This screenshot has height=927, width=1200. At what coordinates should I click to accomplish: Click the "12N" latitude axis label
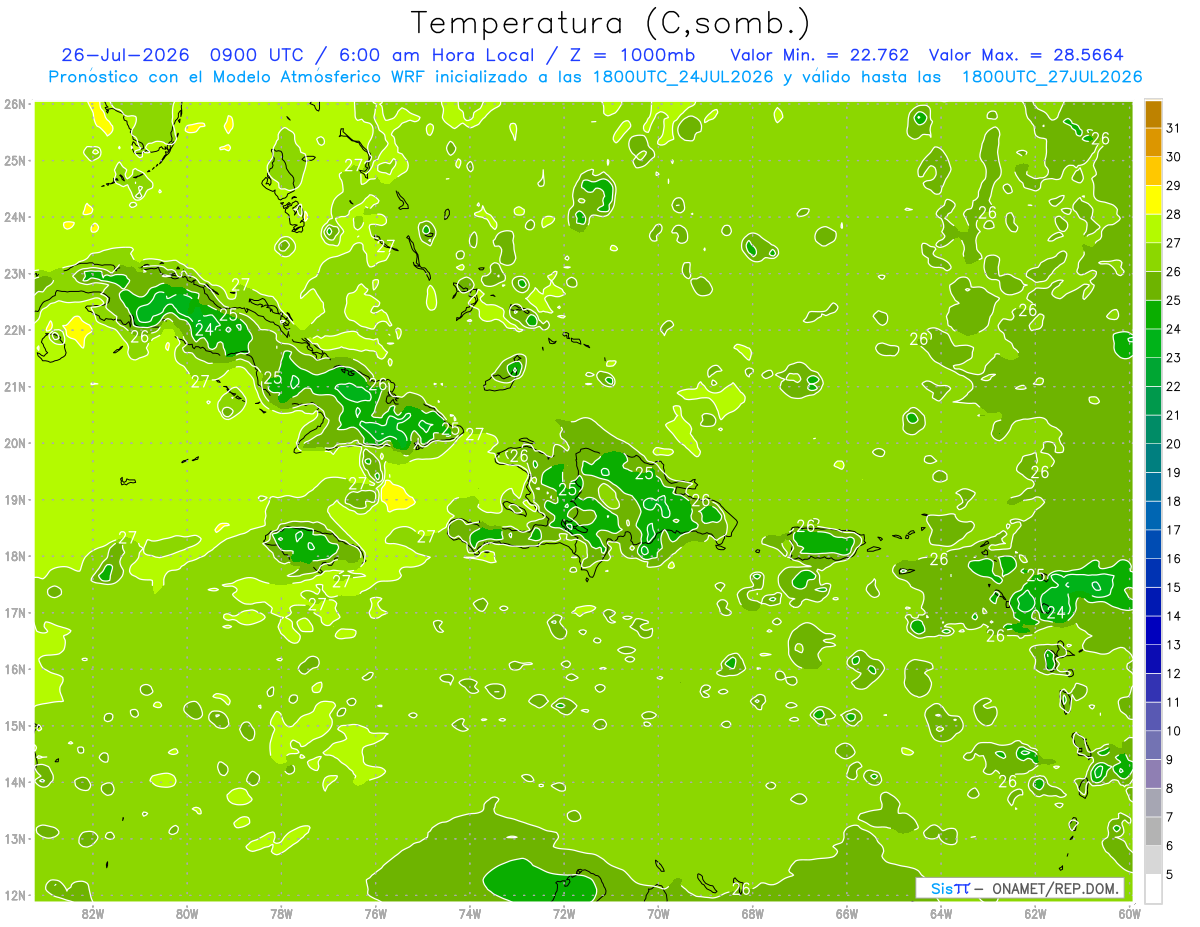pos(15,895)
